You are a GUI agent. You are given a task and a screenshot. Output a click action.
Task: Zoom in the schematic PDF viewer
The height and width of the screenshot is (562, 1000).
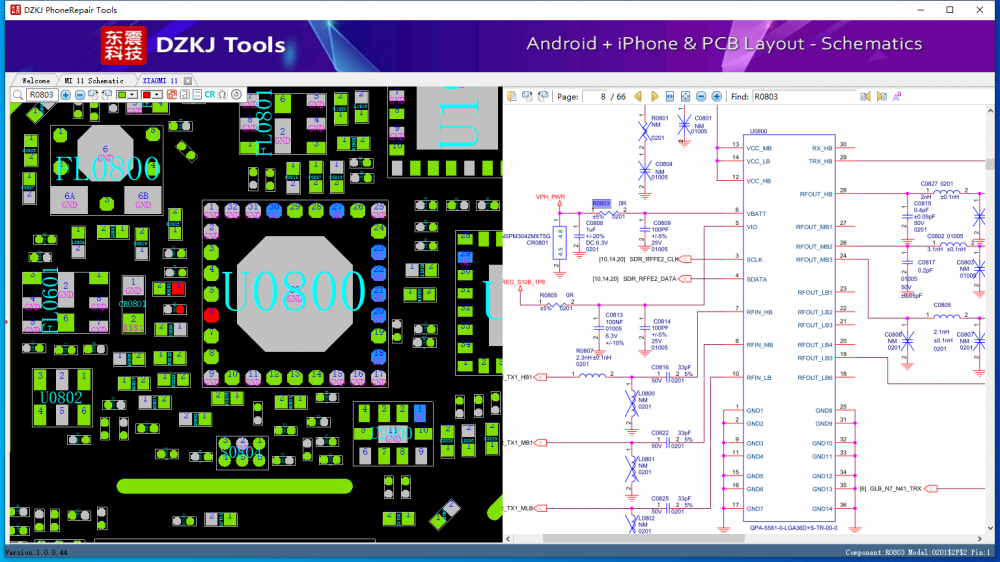point(717,96)
